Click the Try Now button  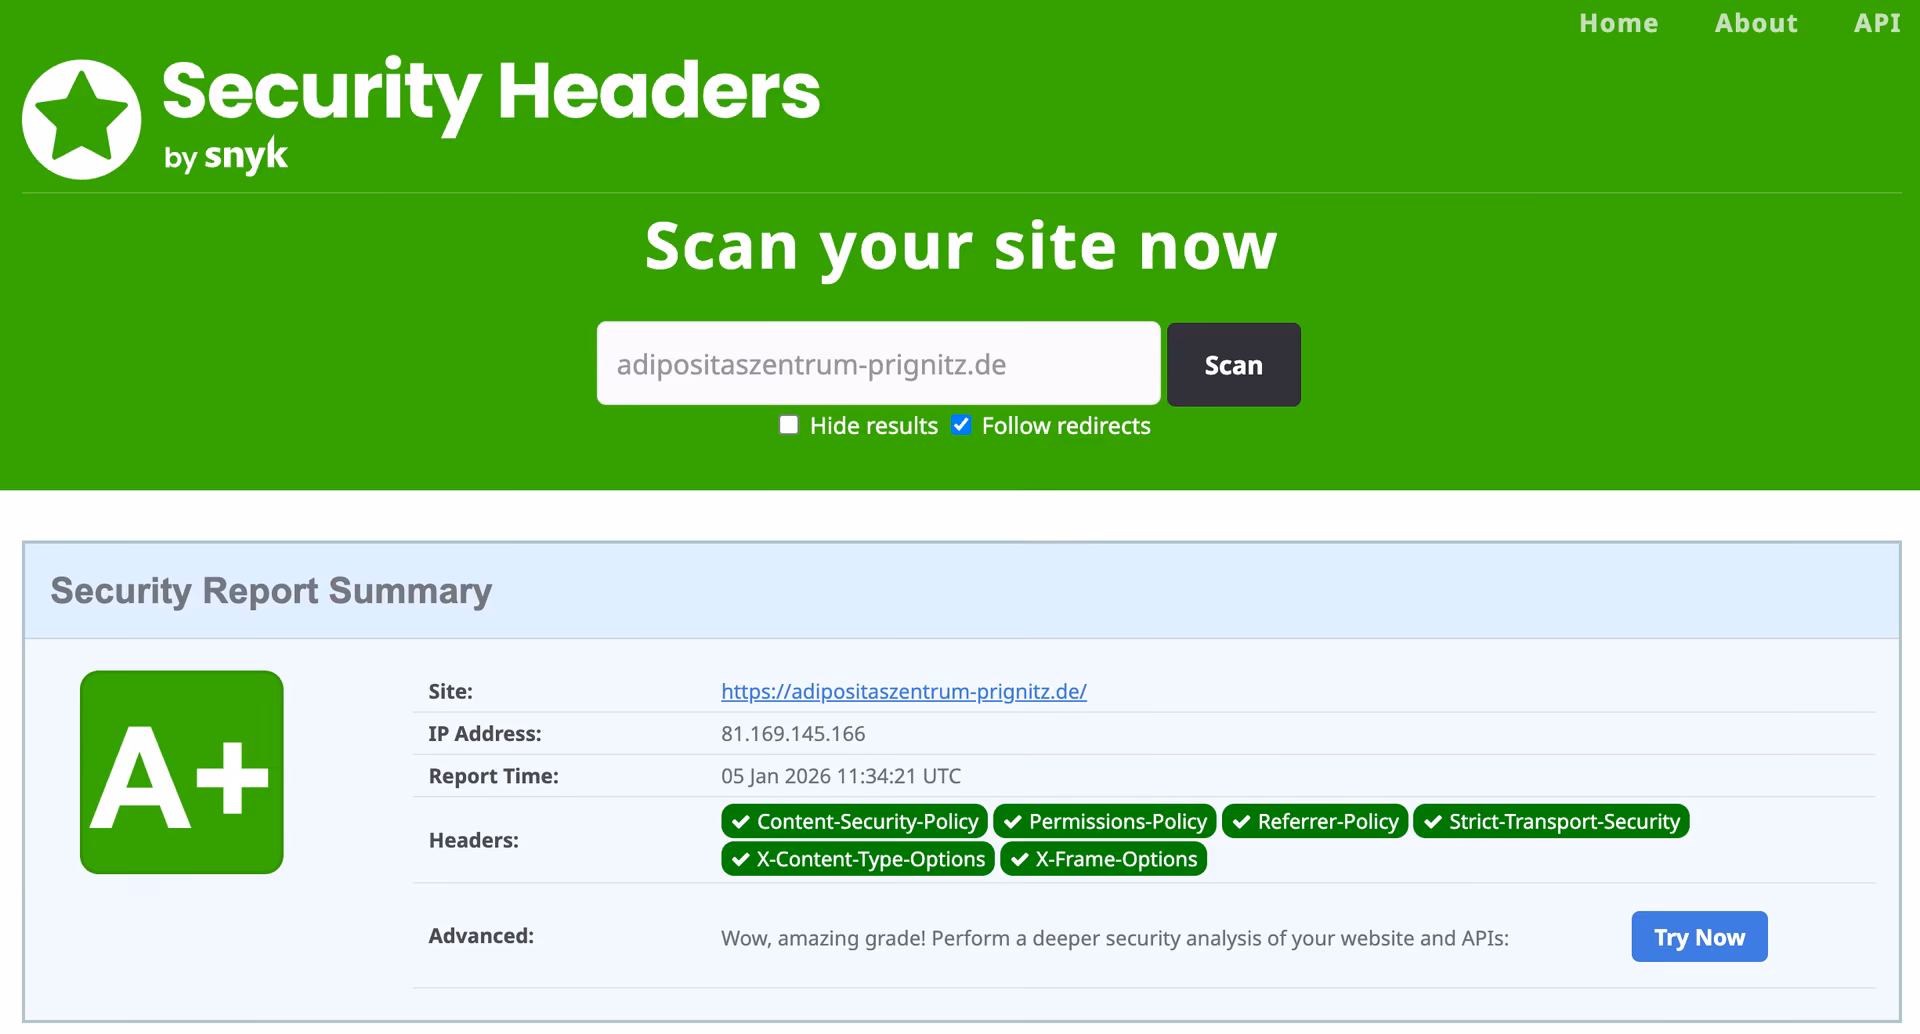[1699, 937]
